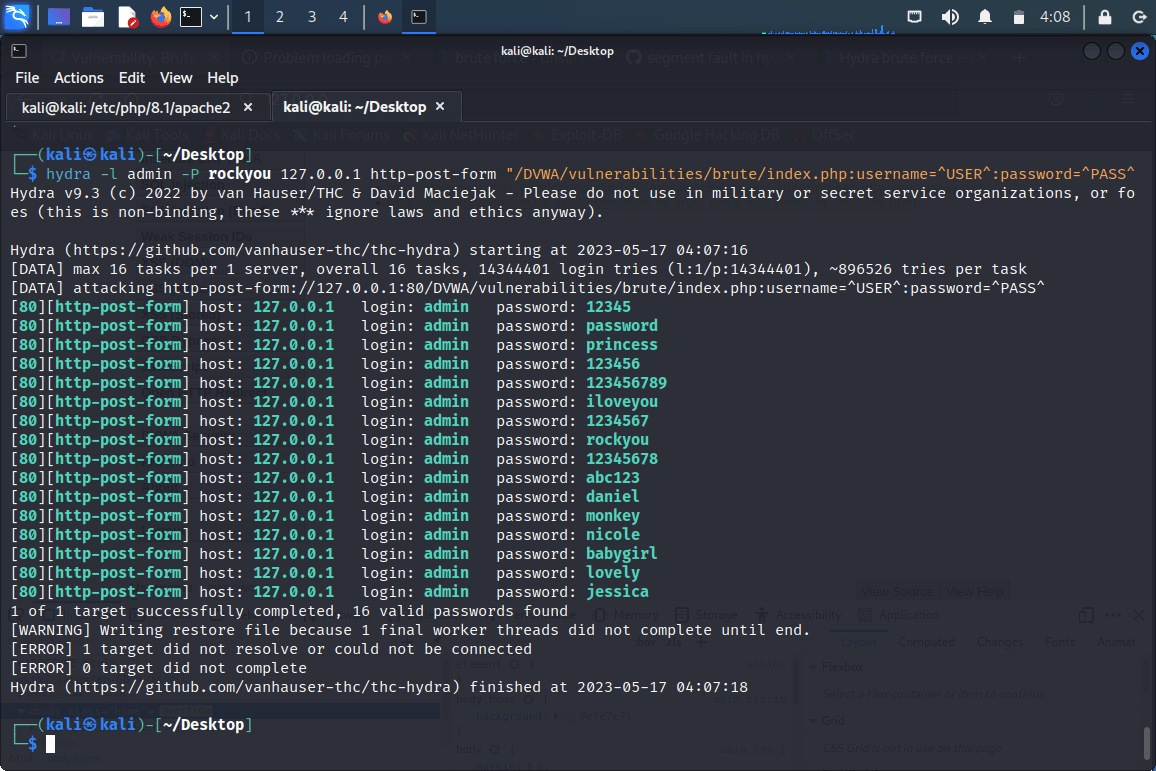Screen dimensions: 1156x771
Task: Check the battery power icon
Action: click(x=1018, y=16)
